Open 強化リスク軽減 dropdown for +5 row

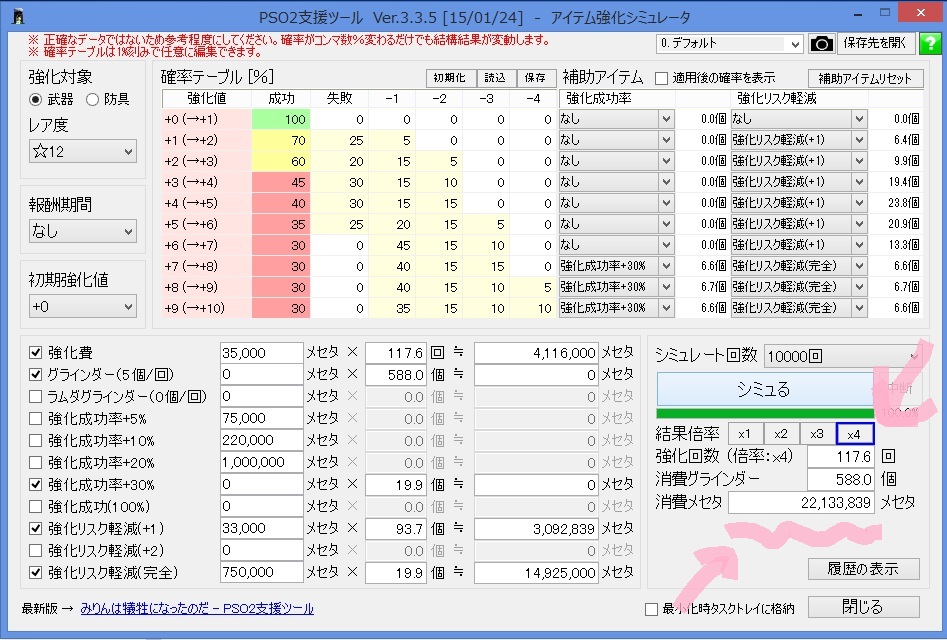point(799,224)
